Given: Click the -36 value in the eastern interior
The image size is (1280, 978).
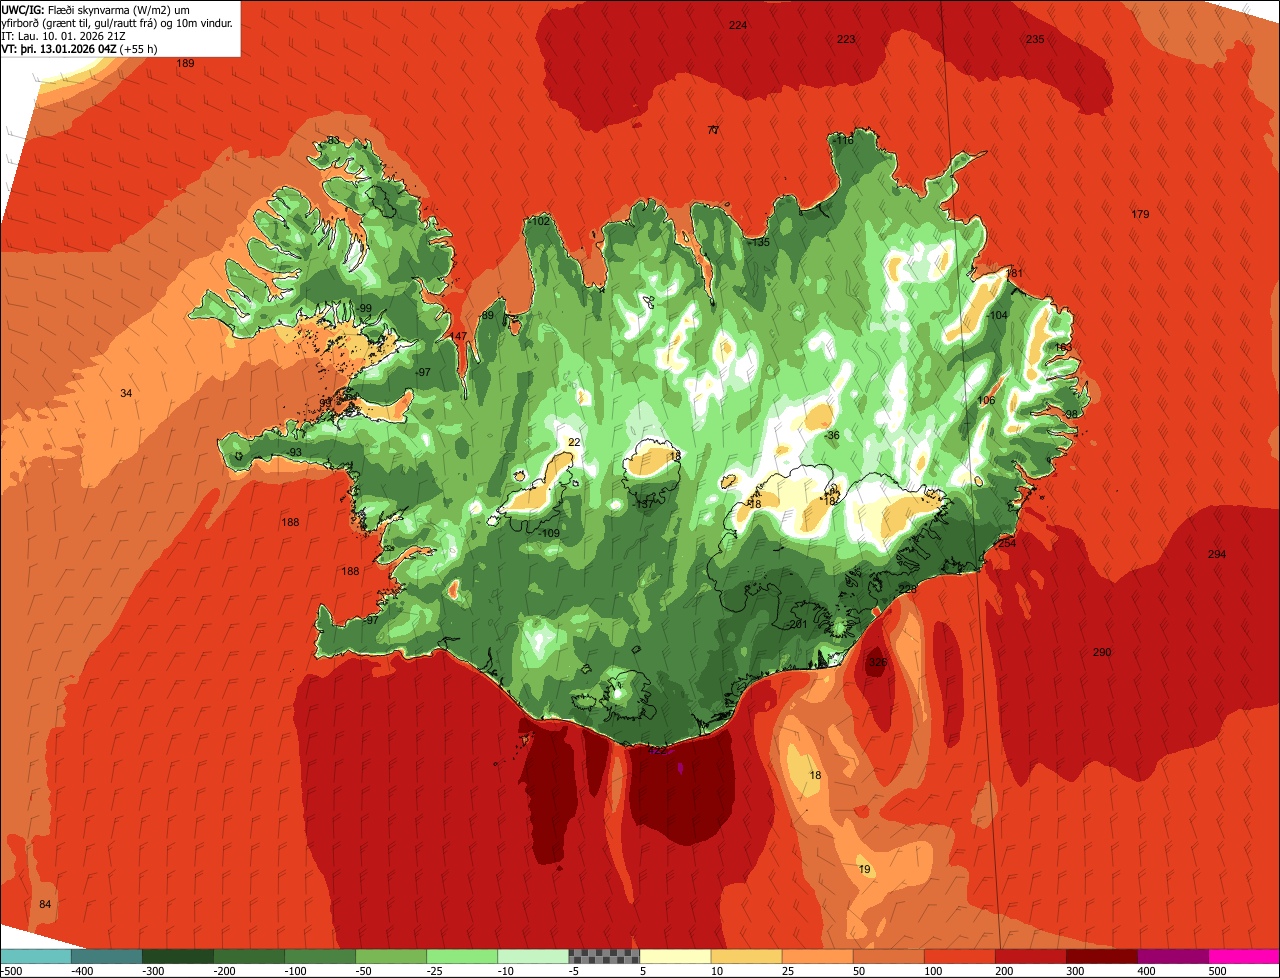Looking at the screenshot, I should click(832, 435).
